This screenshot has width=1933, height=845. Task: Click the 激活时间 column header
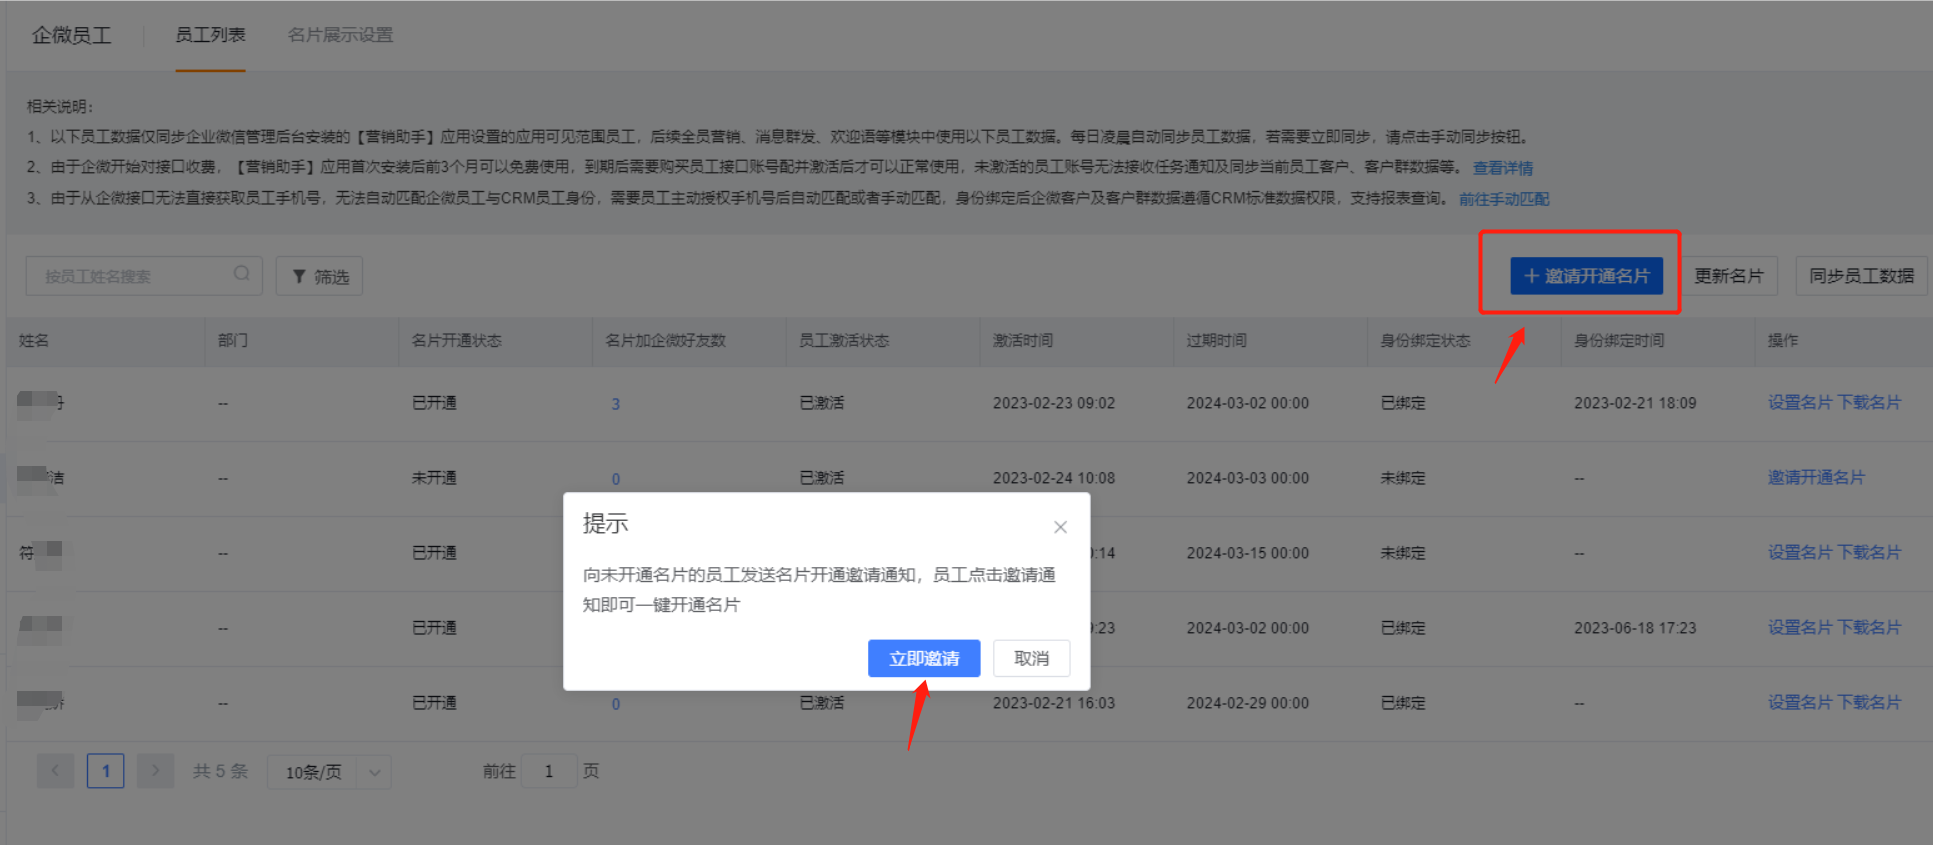[1022, 341]
